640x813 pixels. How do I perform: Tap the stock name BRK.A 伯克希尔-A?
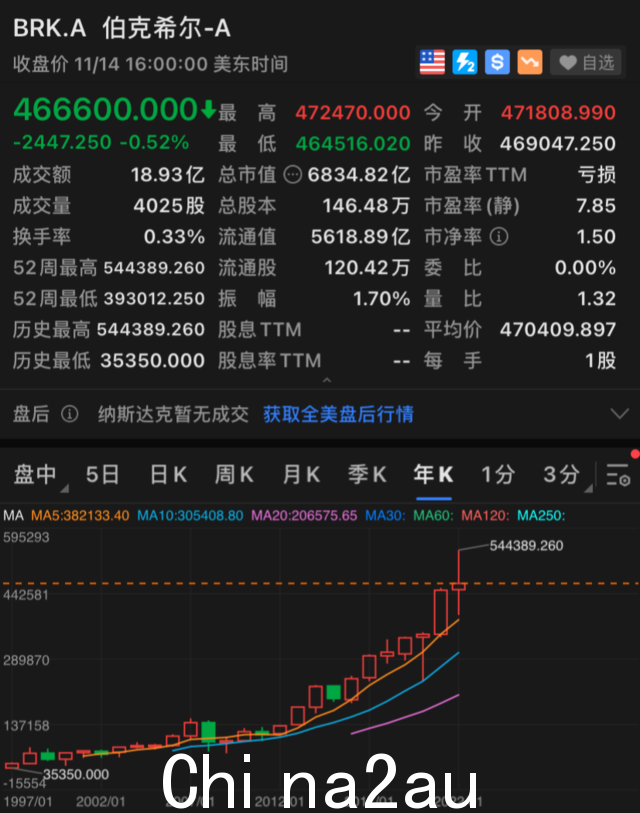click(122, 27)
